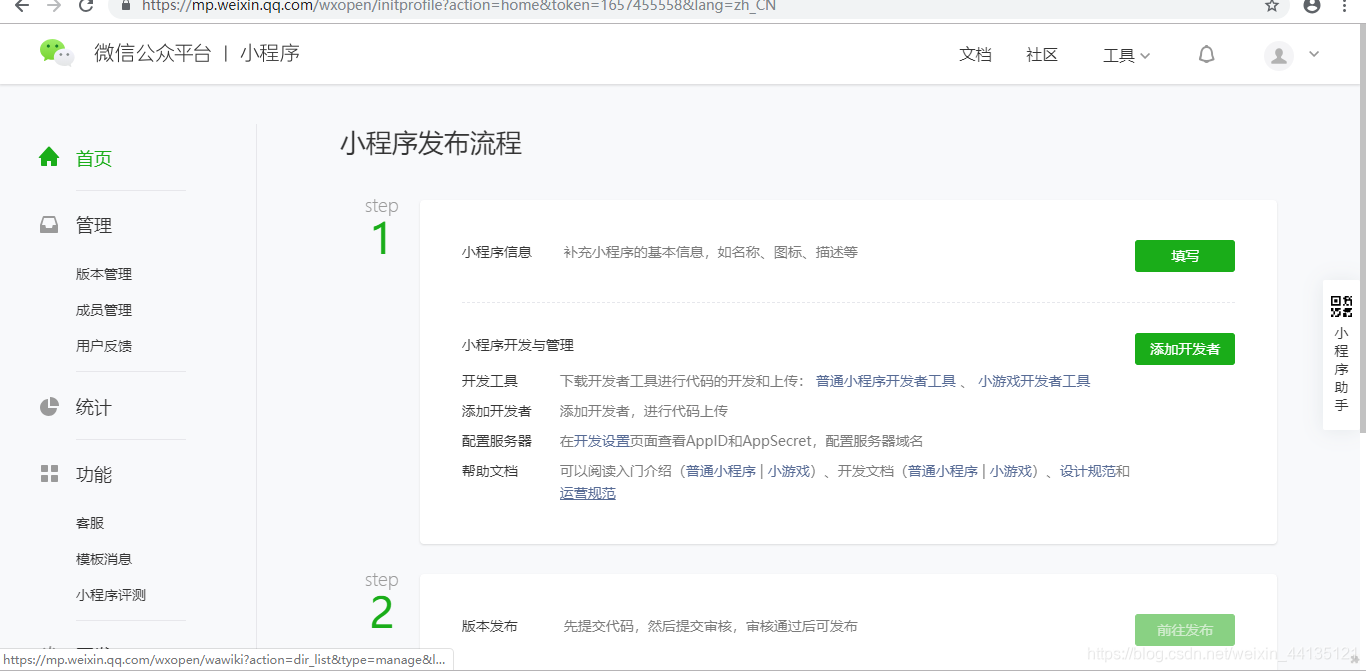Screen dimensions: 1366x672
Task: Select 统计 sidebar section
Action: [x=94, y=408]
